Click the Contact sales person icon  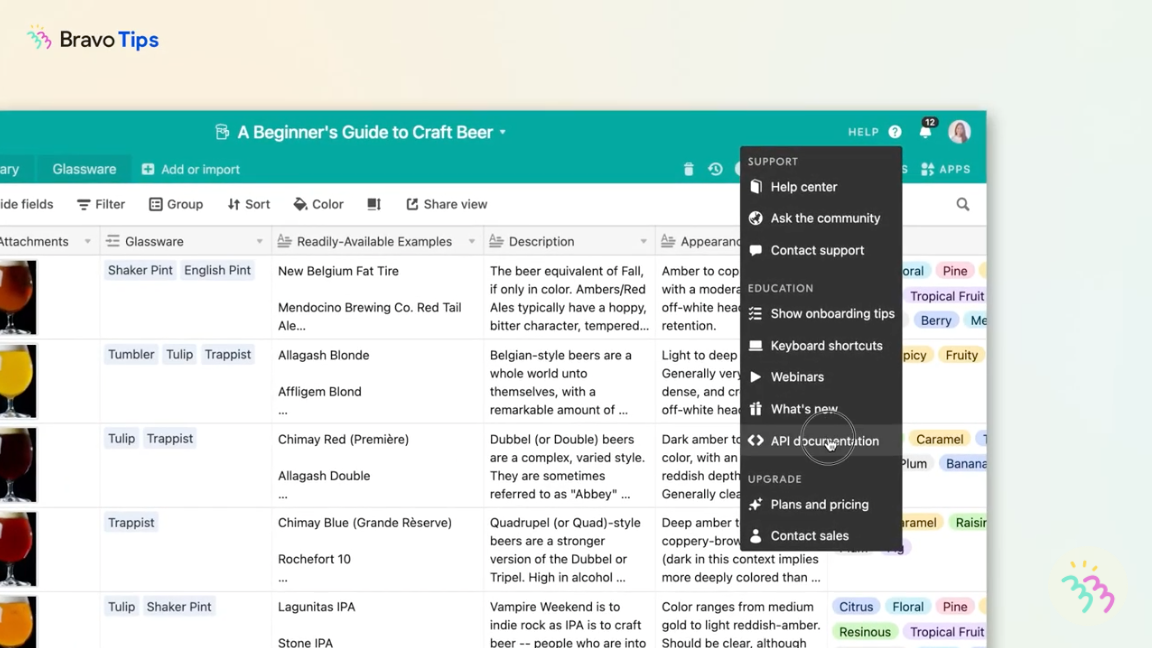(756, 536)
